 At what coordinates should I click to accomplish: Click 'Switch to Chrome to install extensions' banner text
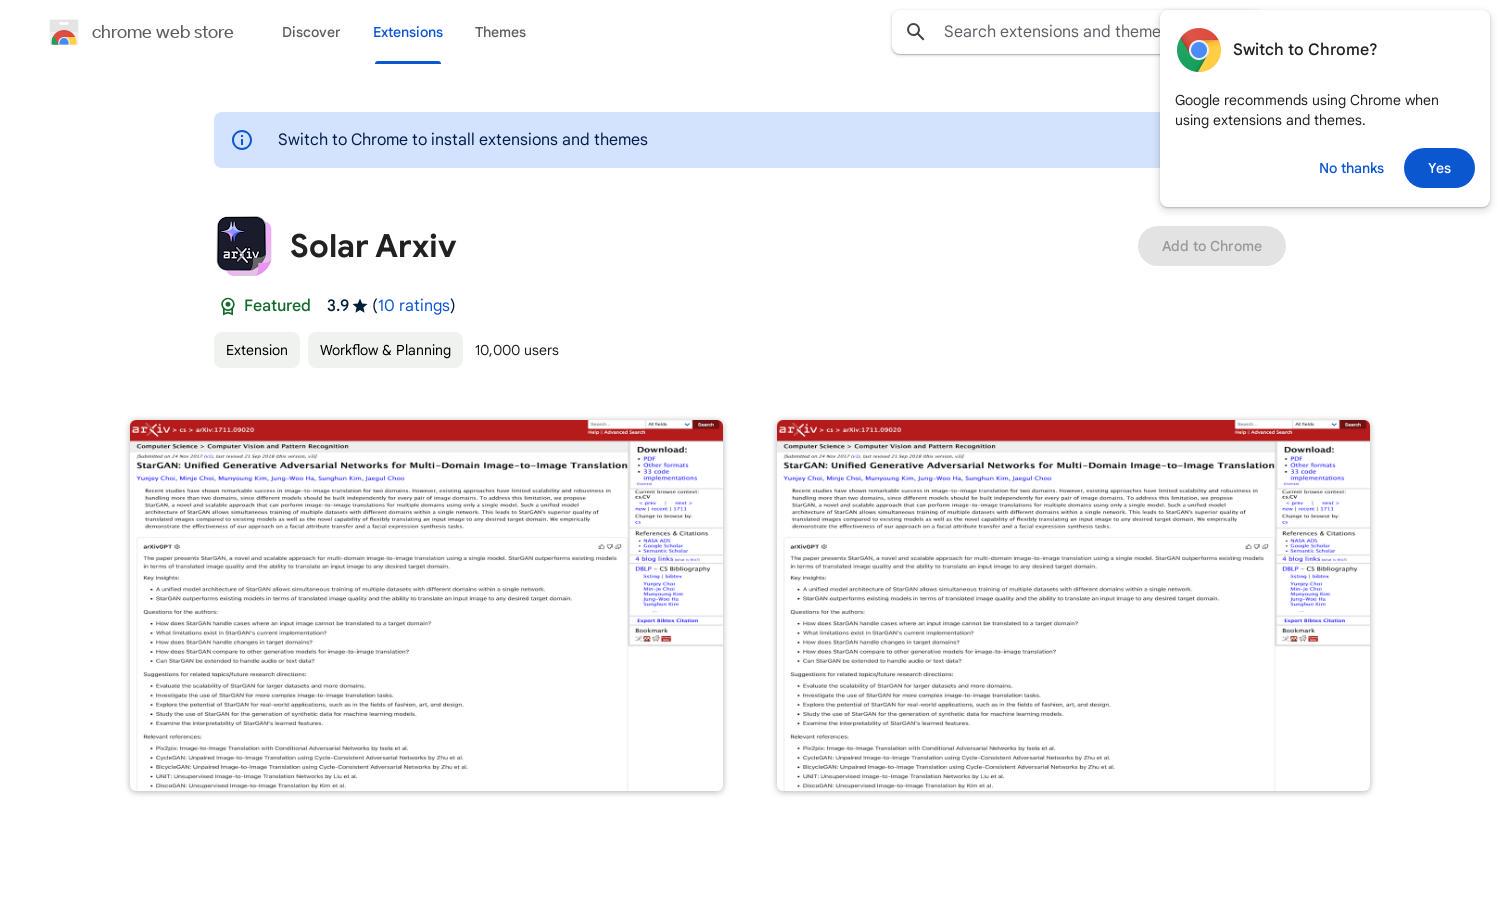point(463,140)
